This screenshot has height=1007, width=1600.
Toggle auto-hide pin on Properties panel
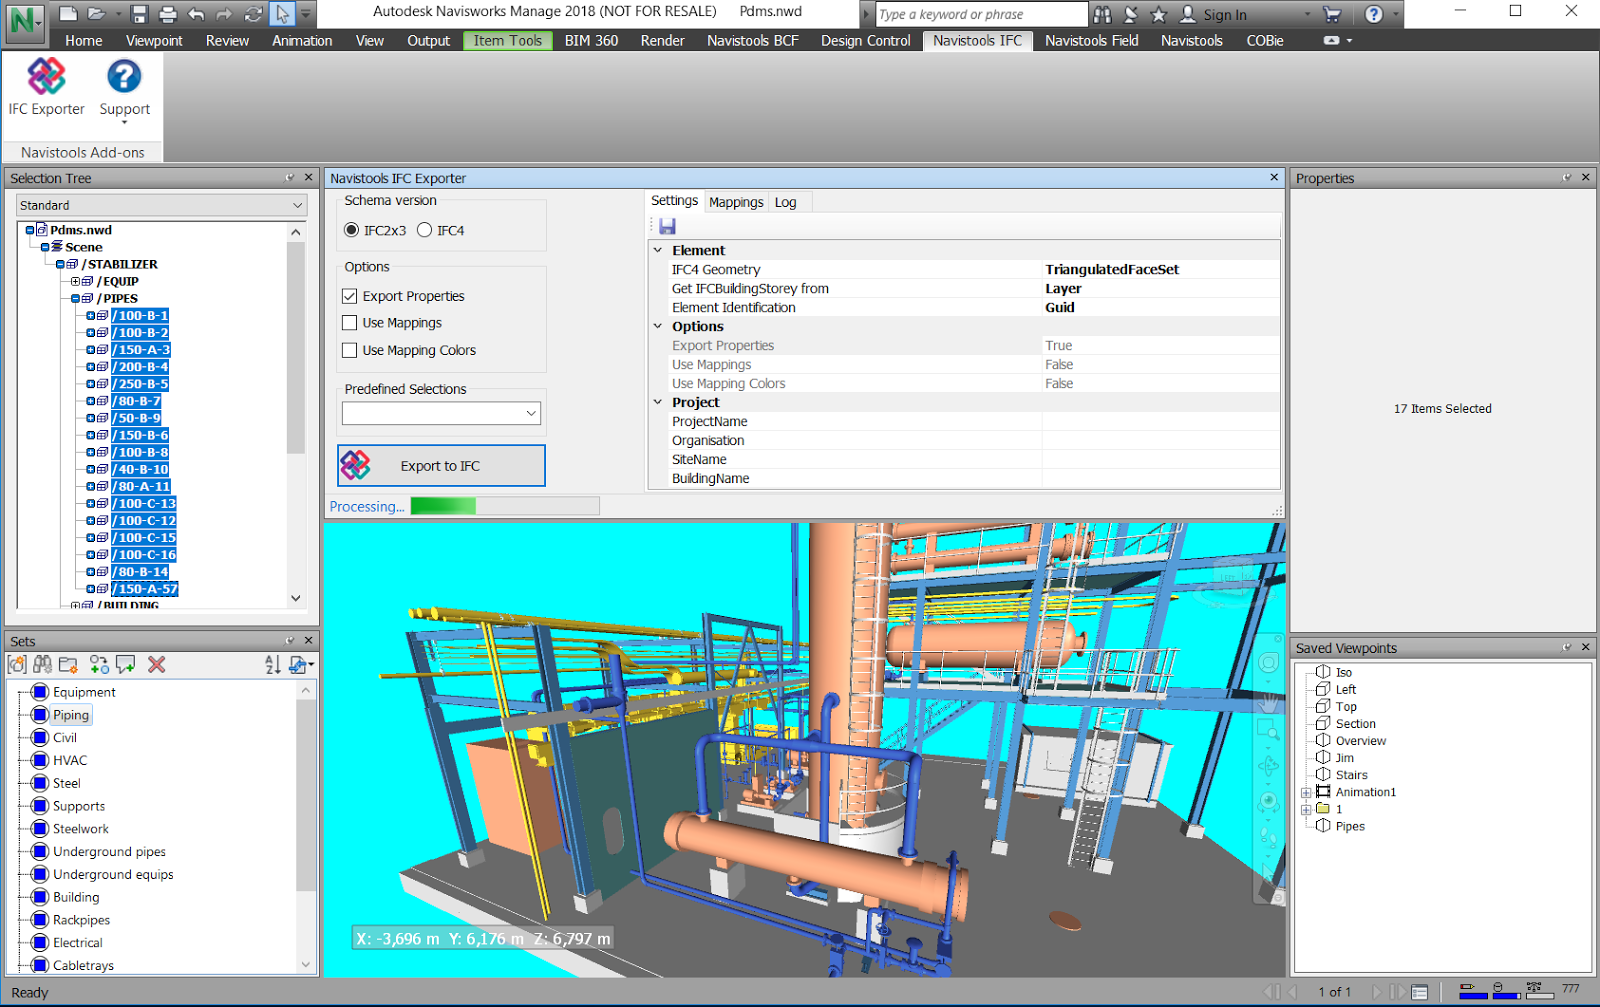point(1567,178)
